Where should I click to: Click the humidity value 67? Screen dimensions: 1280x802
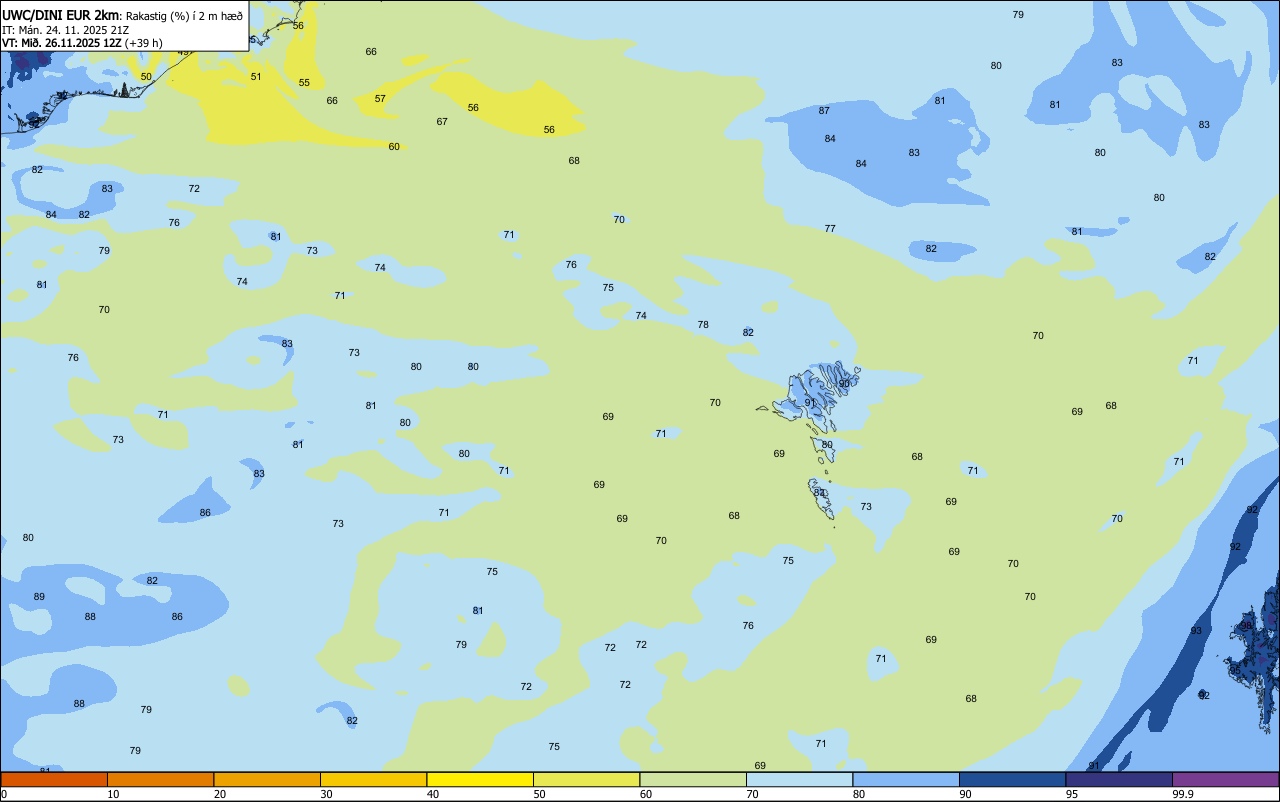tap(442, 121)
